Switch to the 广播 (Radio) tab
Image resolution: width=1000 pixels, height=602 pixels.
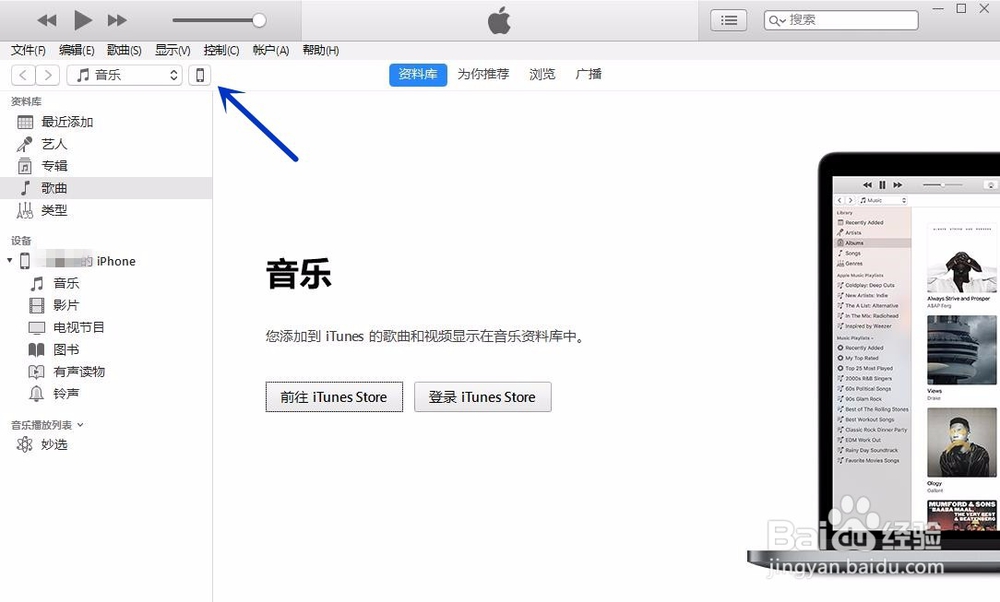pyautogui.click(x=588, y=74)
